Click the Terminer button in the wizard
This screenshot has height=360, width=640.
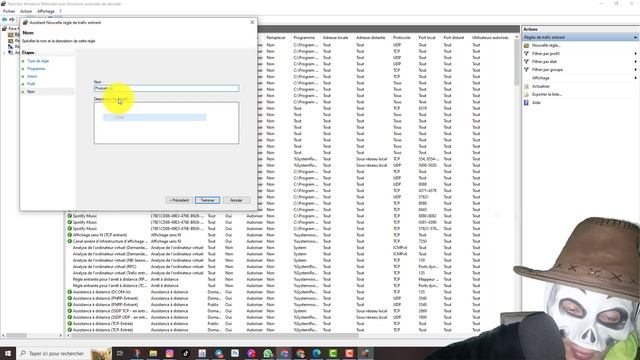[x=207, y=200]
